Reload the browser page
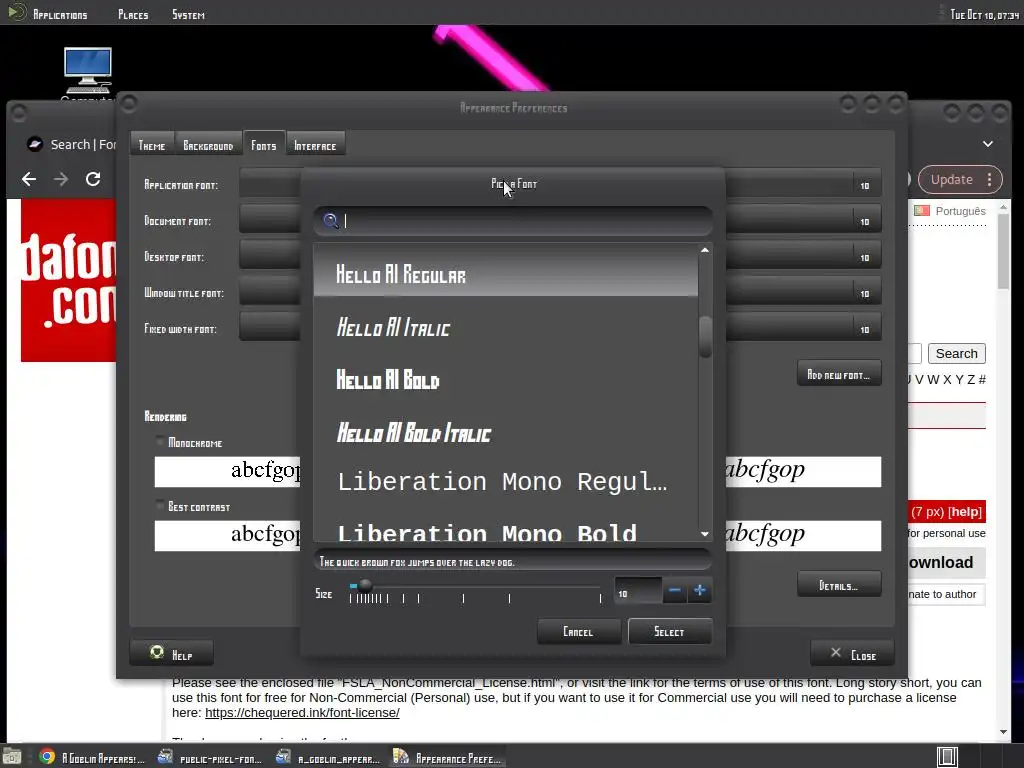This screenshot has width=1024, height=768. point(93,179)
